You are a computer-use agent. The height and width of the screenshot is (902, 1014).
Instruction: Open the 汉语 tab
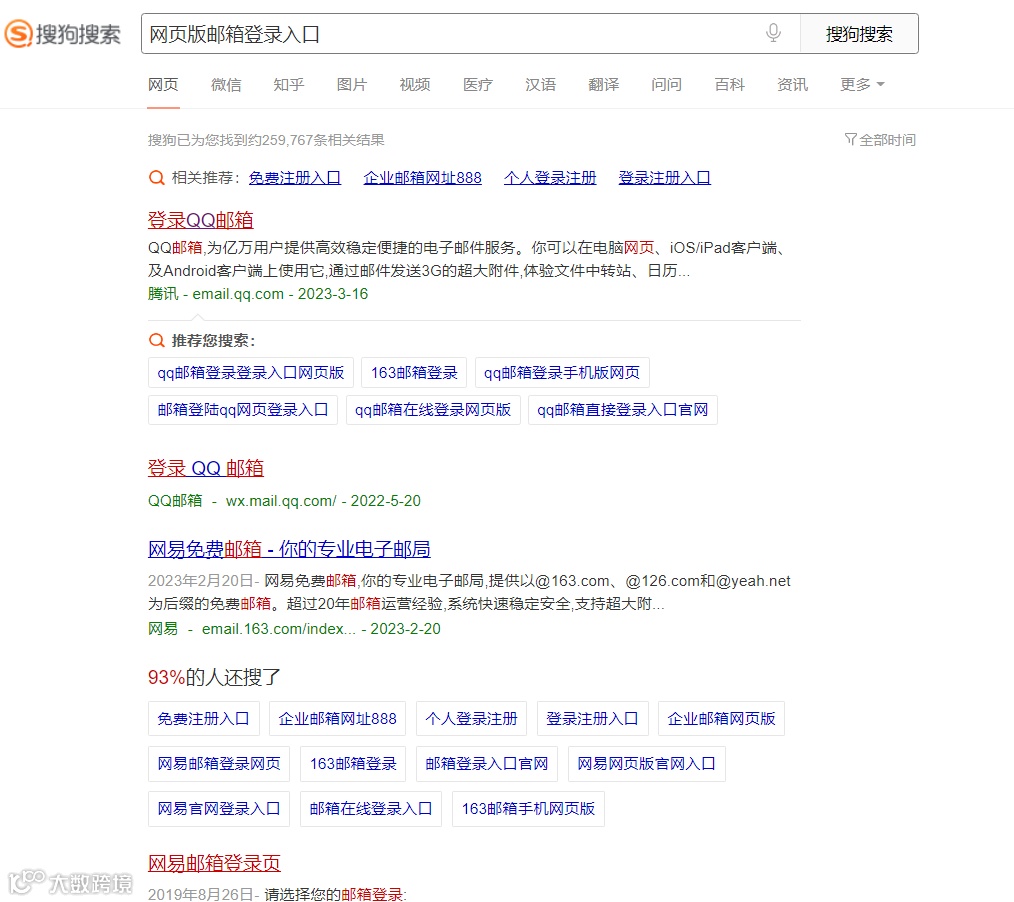[x=541, y=85]
